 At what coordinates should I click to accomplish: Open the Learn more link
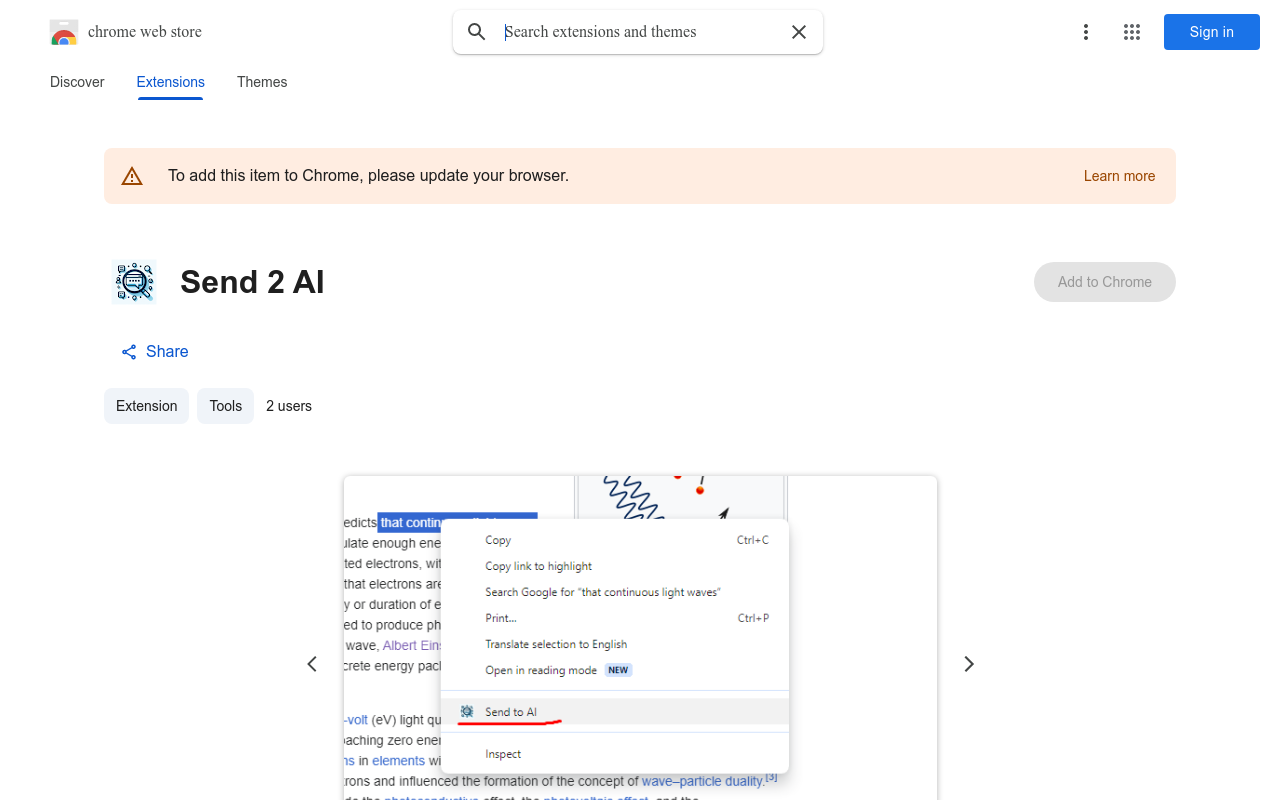[1119, 176]
